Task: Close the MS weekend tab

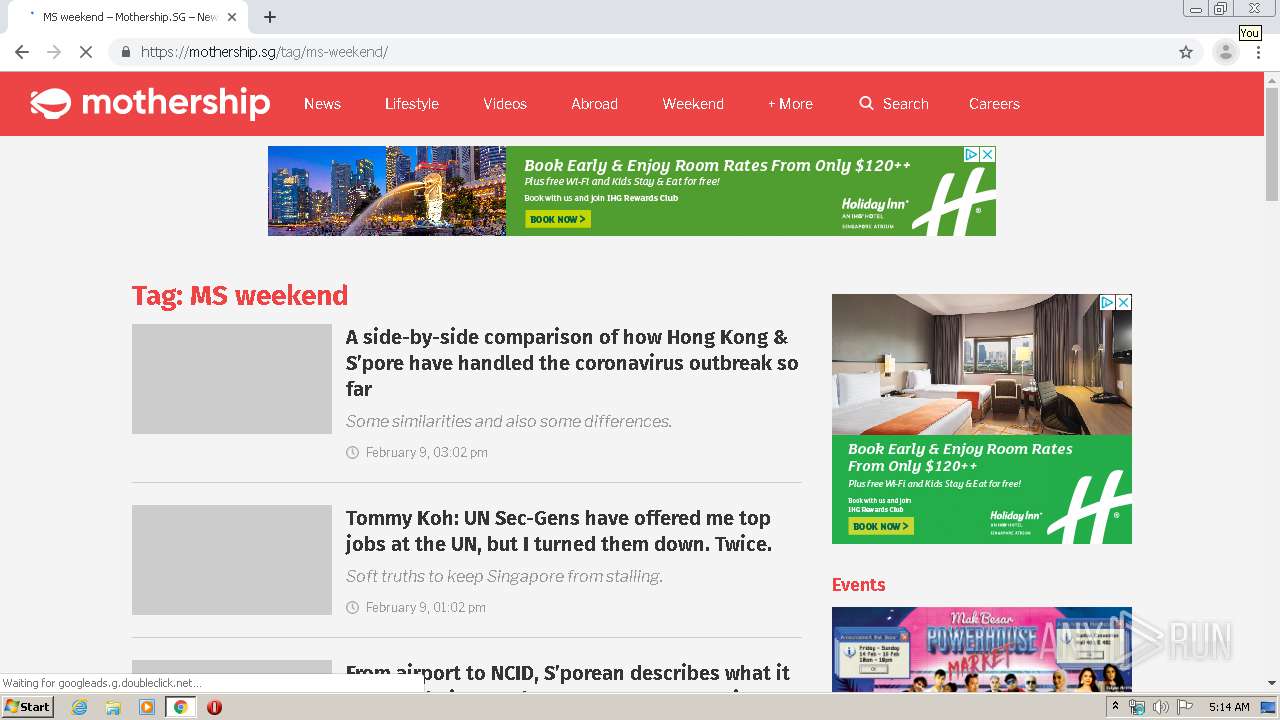Action: [x=232, y=17]
